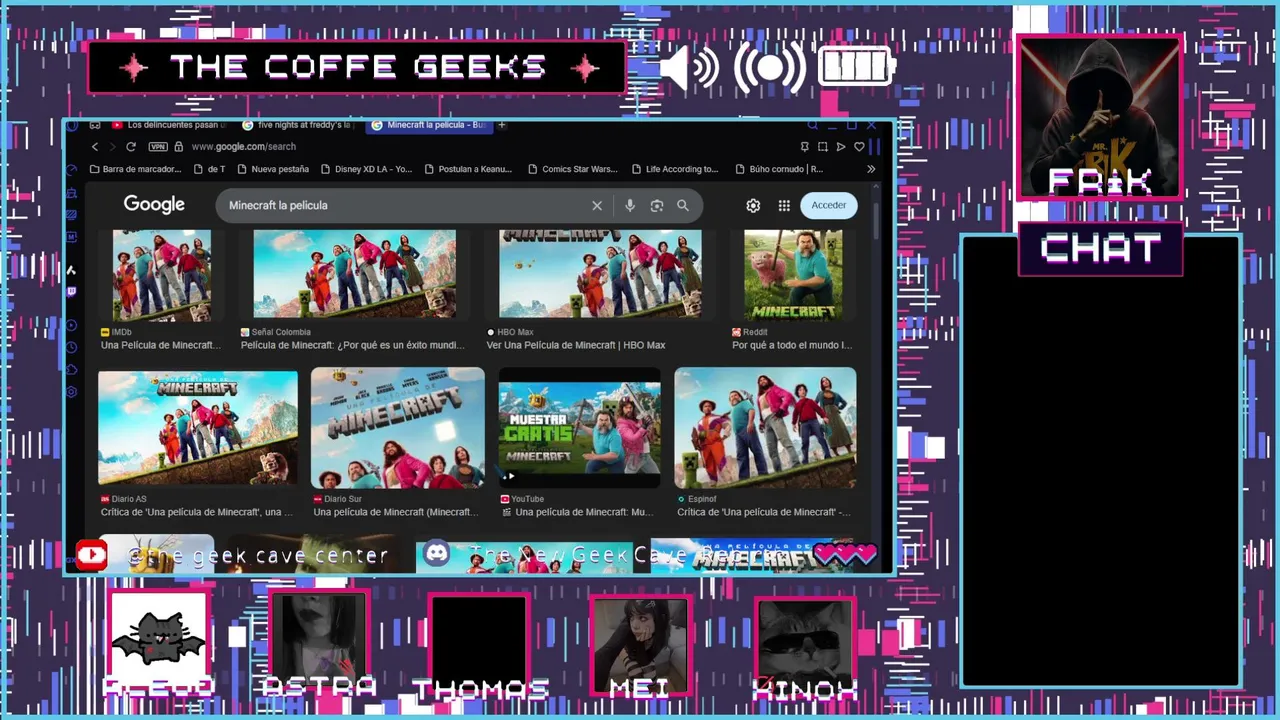Click the YouTube icon in bottom overlay

[x=91, y=555]
